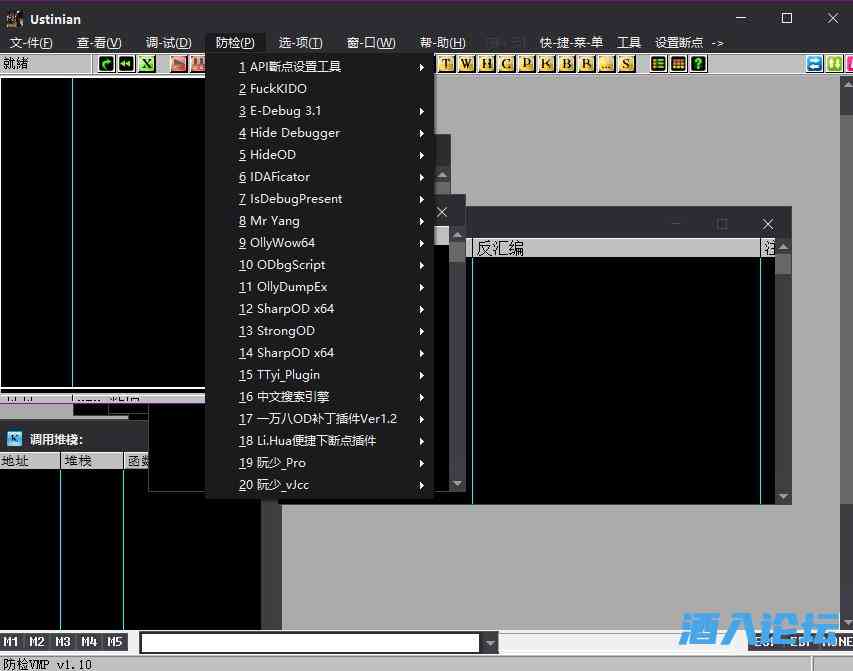Click the T threads toolbar button
This screenshot has width=853, height=671.
pos(445,64)
